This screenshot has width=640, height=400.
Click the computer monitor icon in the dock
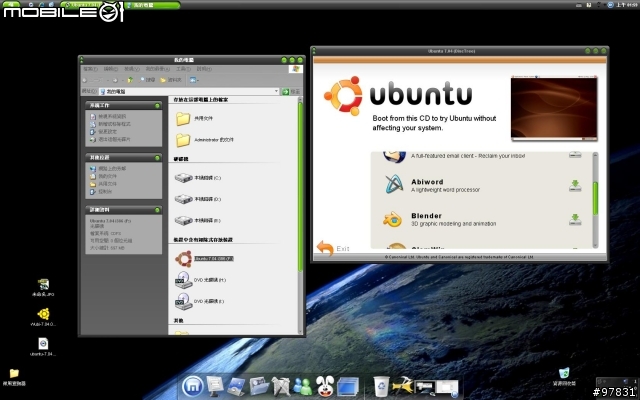click(x=215, y=386)
